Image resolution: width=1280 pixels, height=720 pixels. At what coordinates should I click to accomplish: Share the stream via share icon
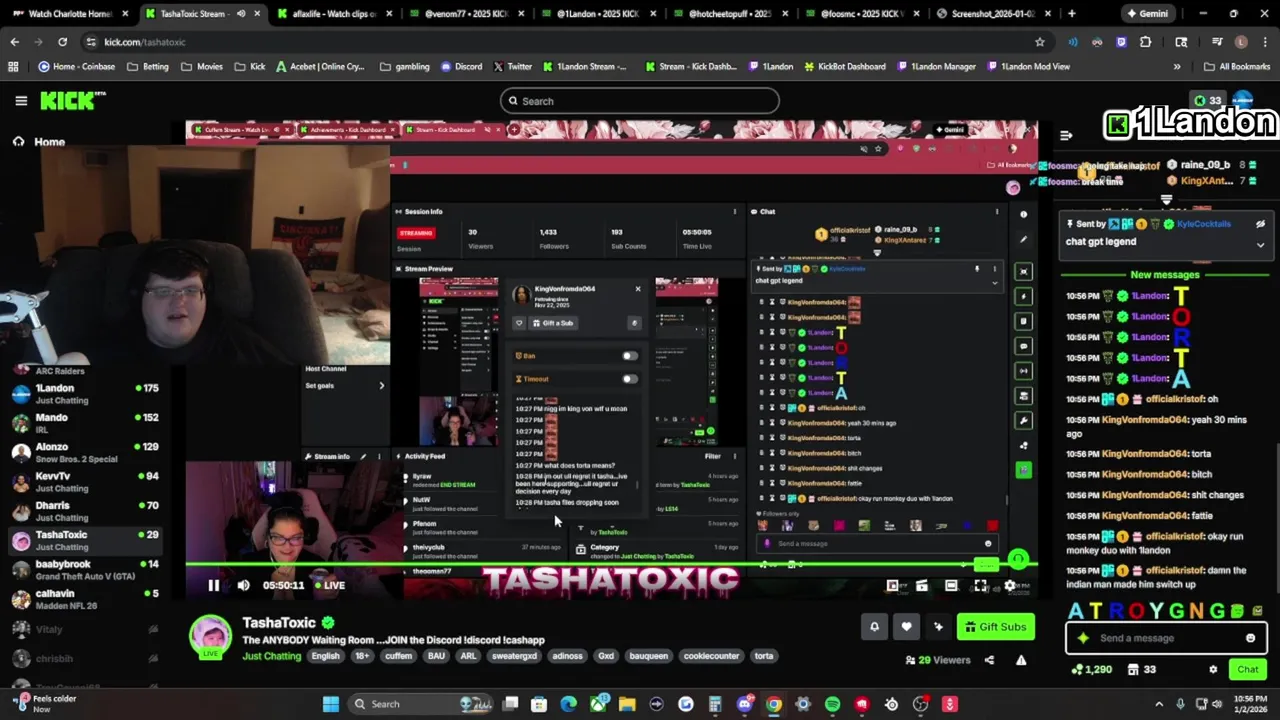(989, 660)
